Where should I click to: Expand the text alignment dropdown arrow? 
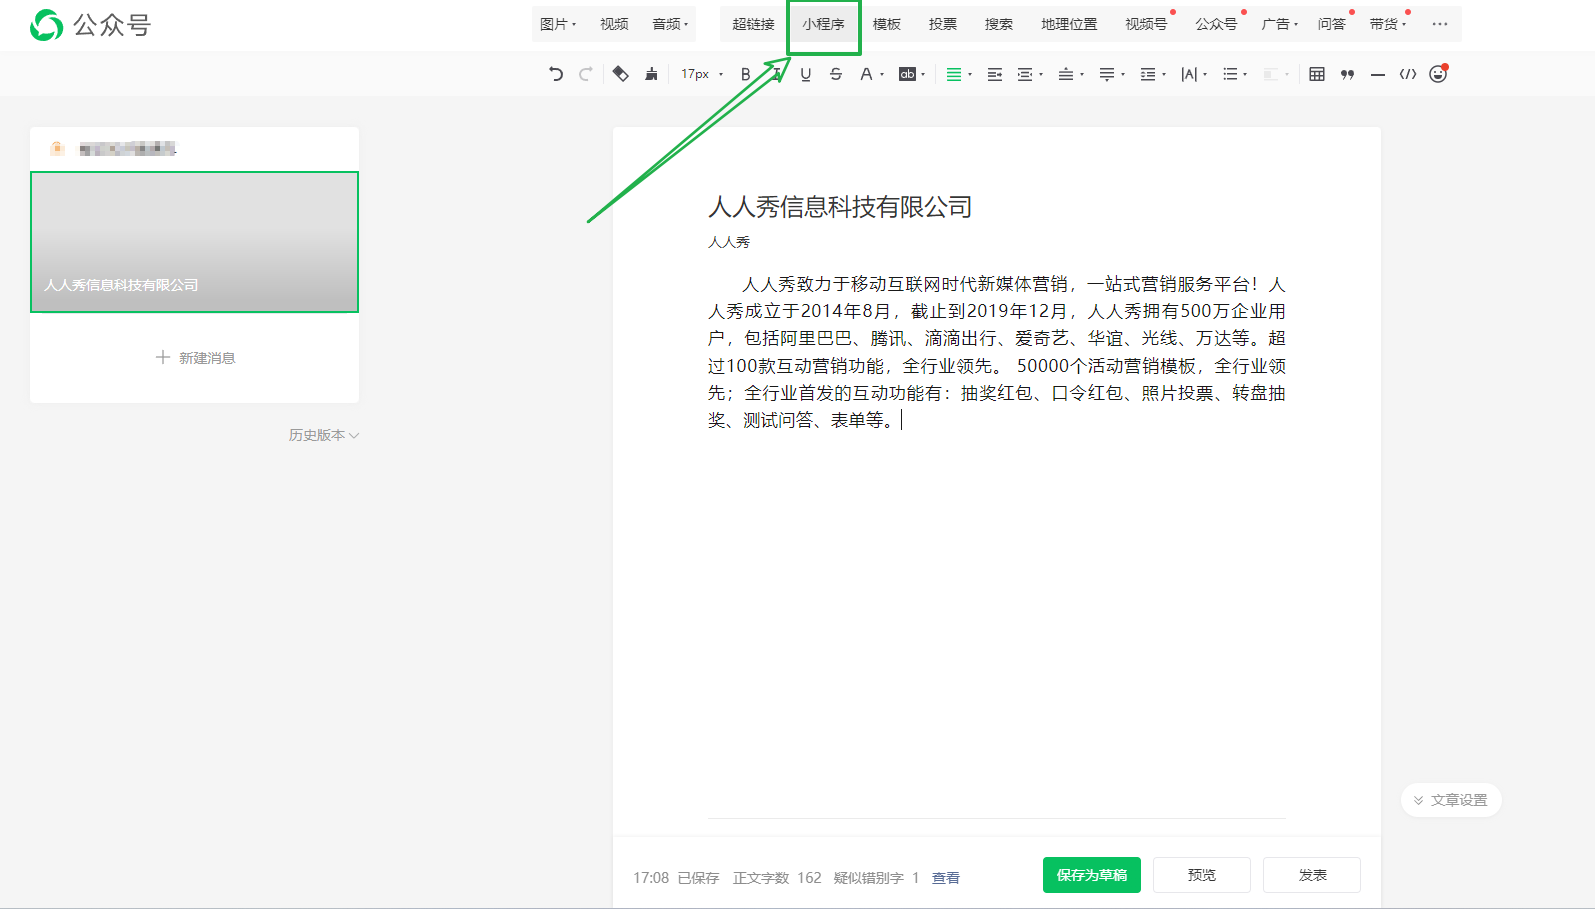[x=970, y=74]
